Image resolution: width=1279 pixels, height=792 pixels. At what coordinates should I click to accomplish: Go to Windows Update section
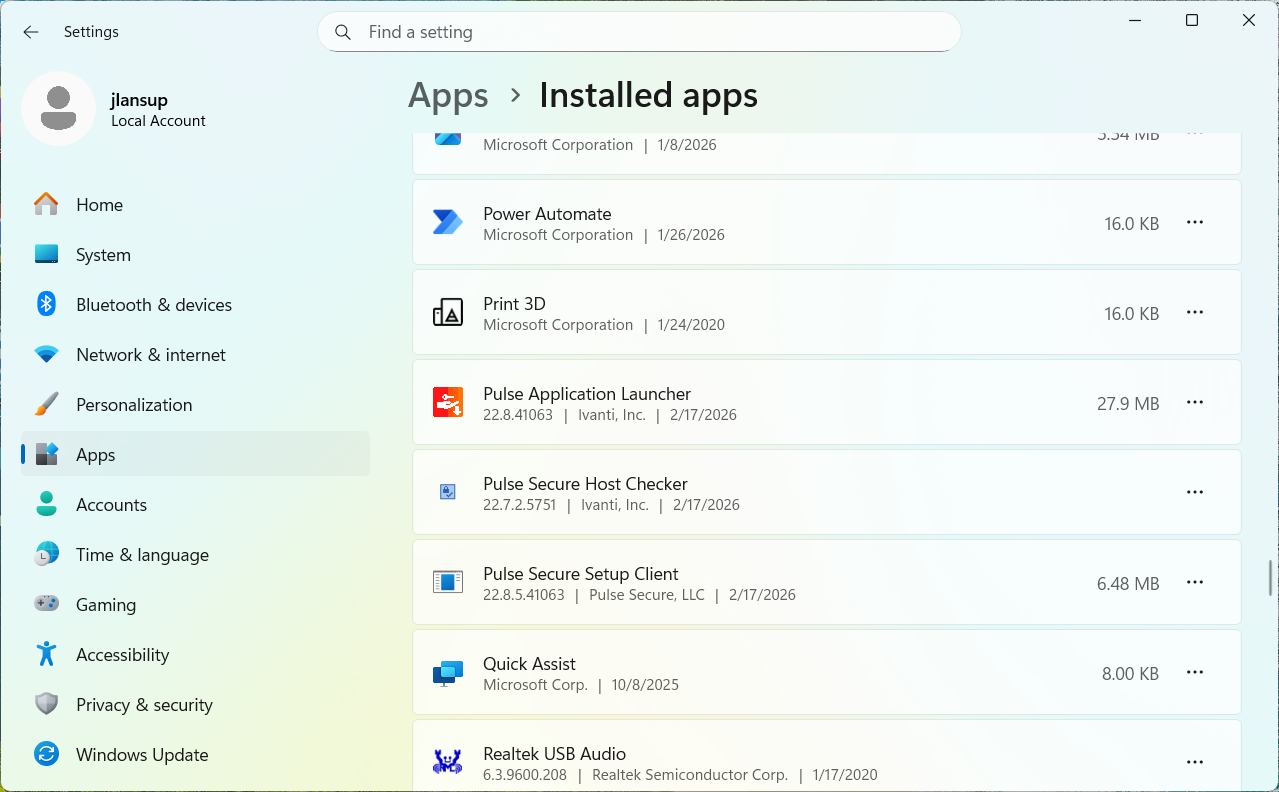click(x=142, y=755)
